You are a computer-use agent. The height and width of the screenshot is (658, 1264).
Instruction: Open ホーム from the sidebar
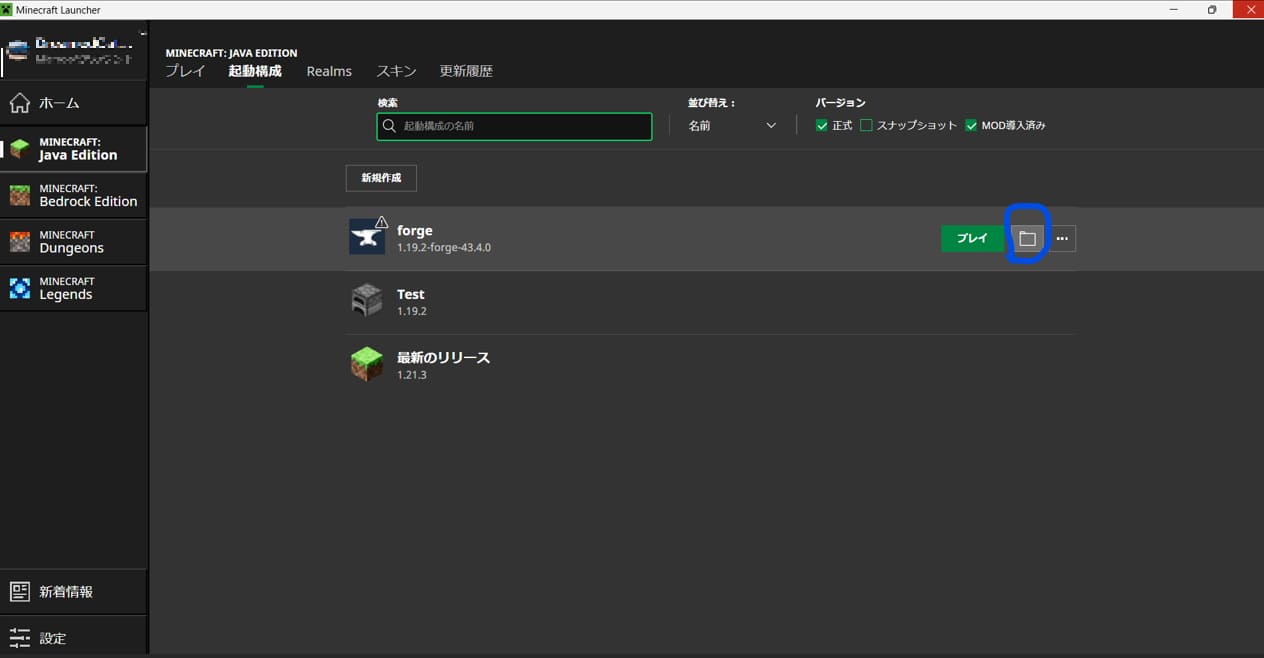pyautogui.click(x=73, y=103)
